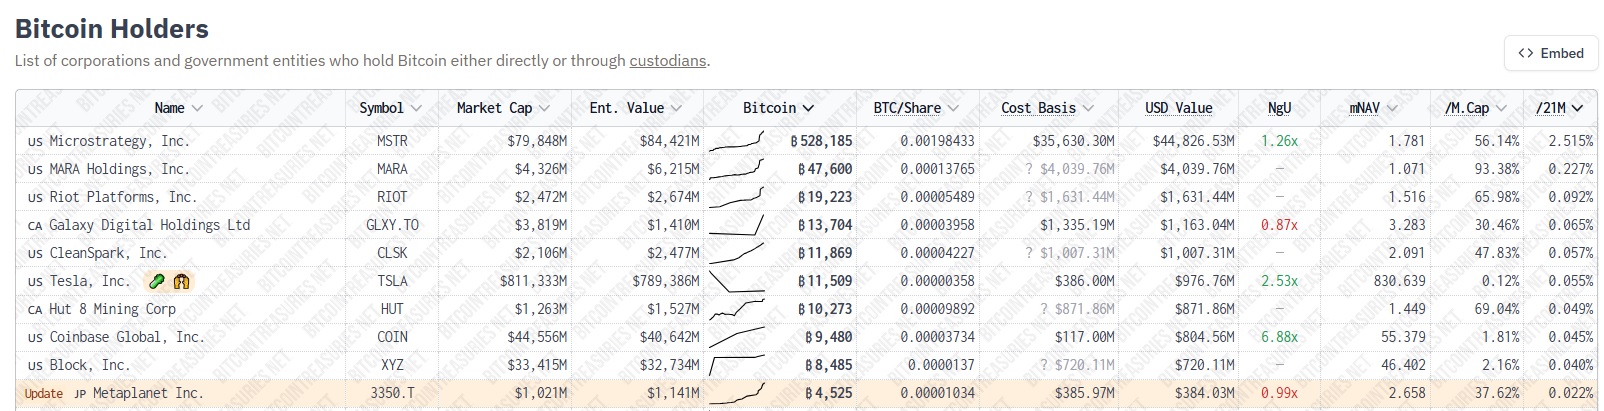The height and width of the screenshot is (411, 1604).
Task: Open the Tesla, Inc. company name
Action: 90,281
